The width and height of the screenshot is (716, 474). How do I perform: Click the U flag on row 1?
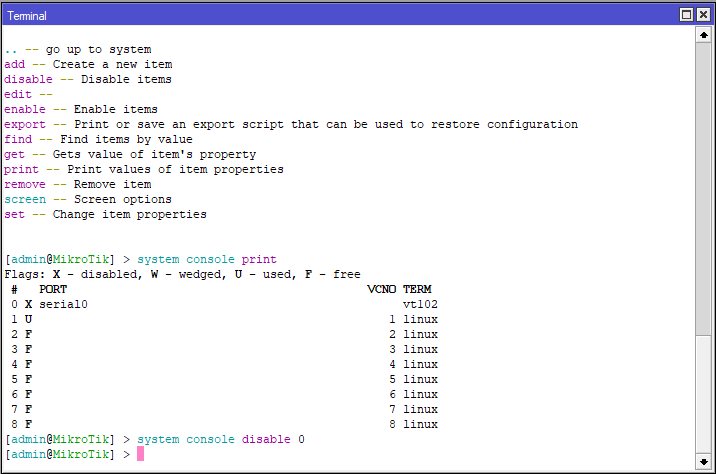coord(28,319)
